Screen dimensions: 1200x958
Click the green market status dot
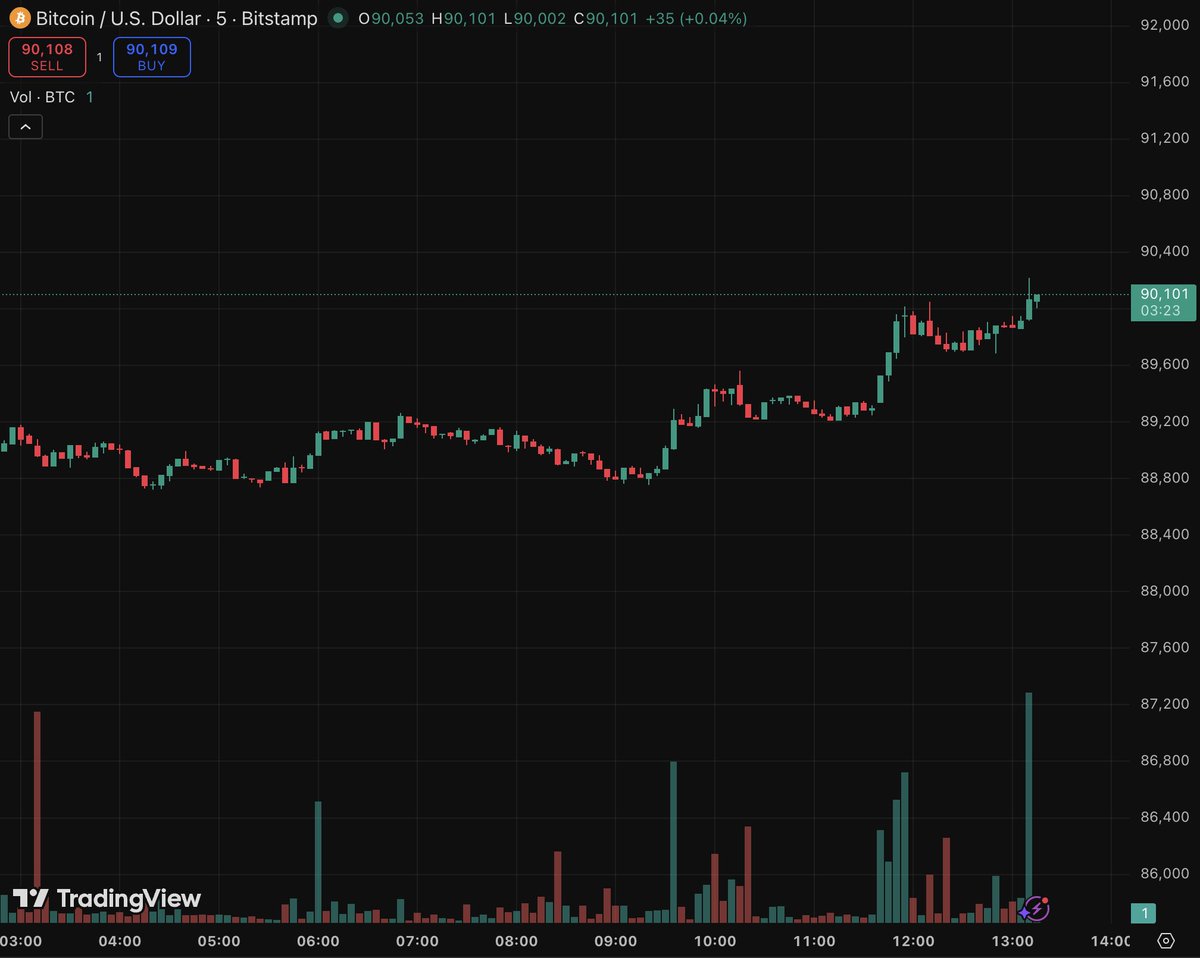(337, 17)
